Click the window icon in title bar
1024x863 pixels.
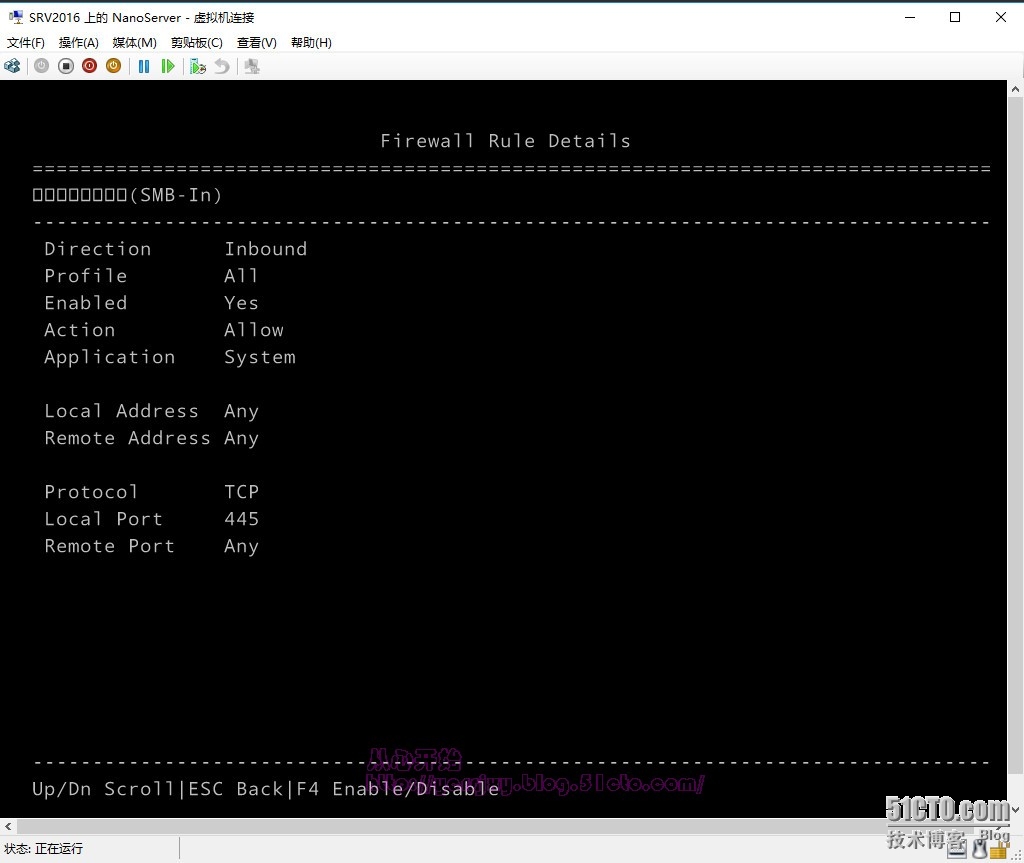pos(16,17)
